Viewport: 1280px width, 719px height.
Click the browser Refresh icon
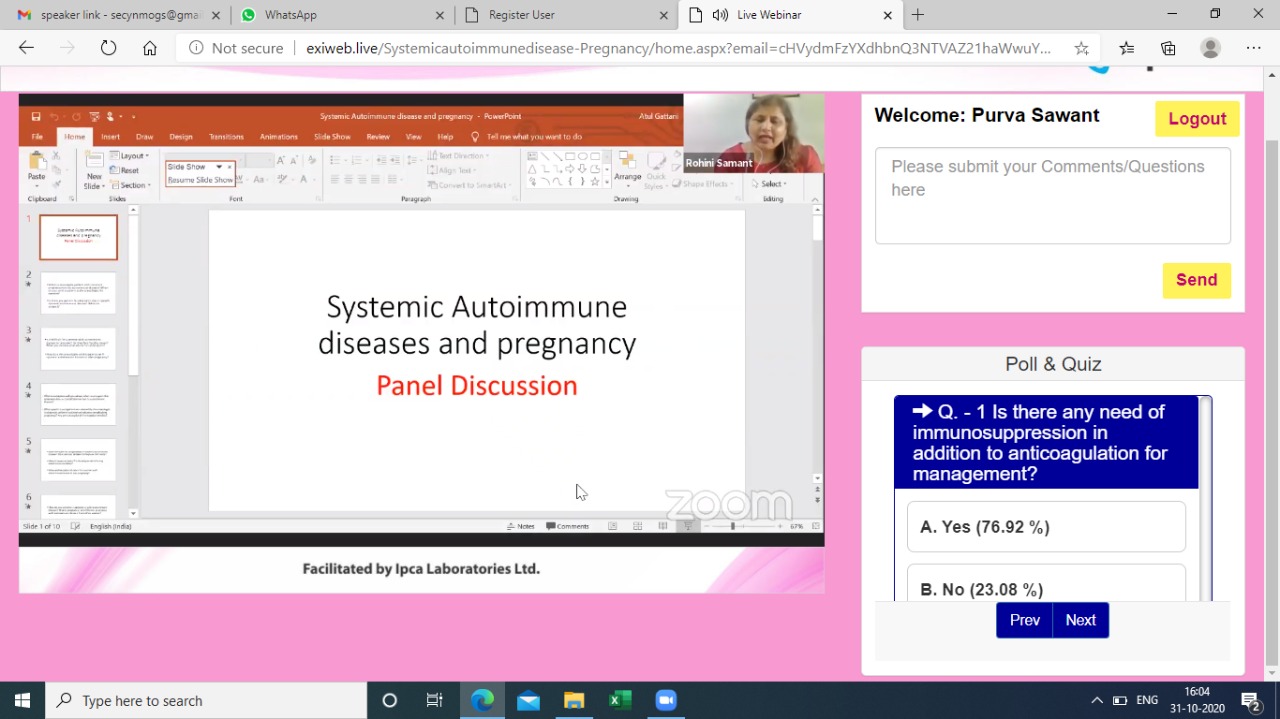point(108,48)
